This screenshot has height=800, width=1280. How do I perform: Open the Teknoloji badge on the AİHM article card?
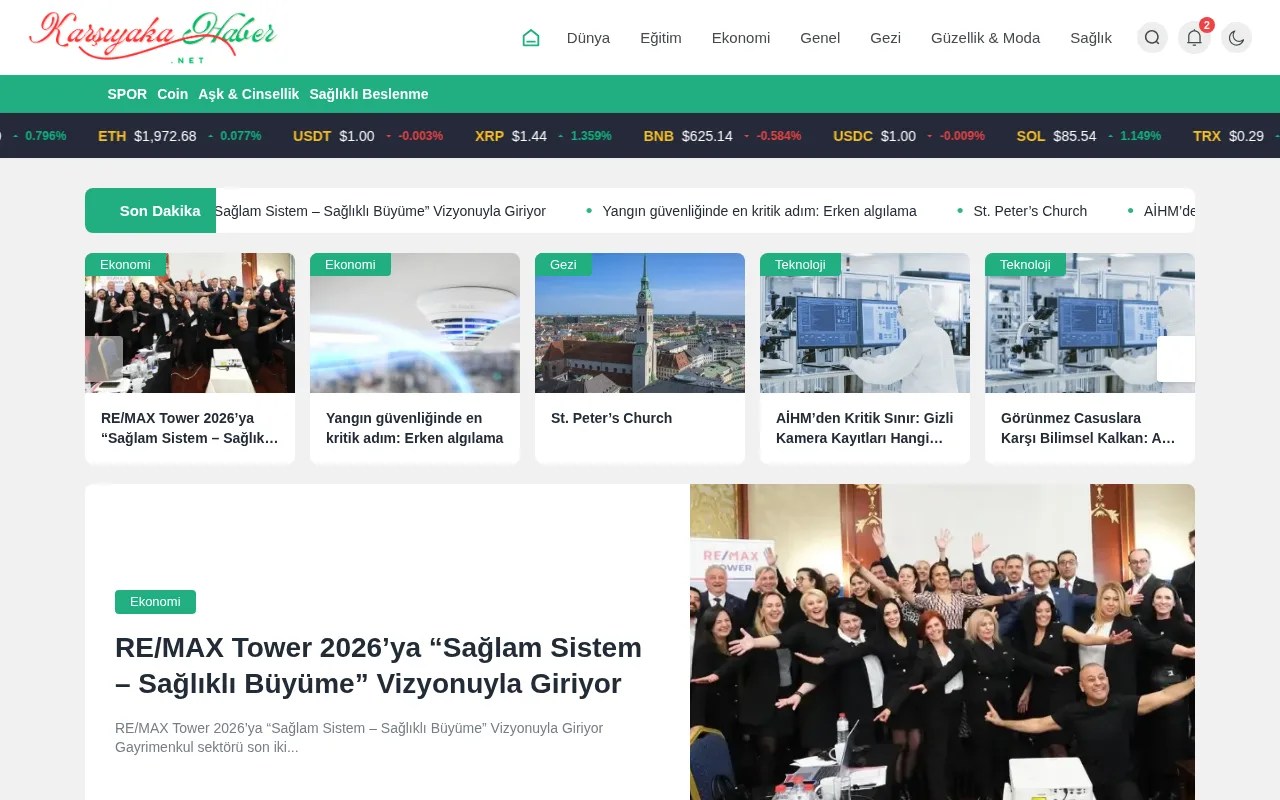(x=800, y=264)
